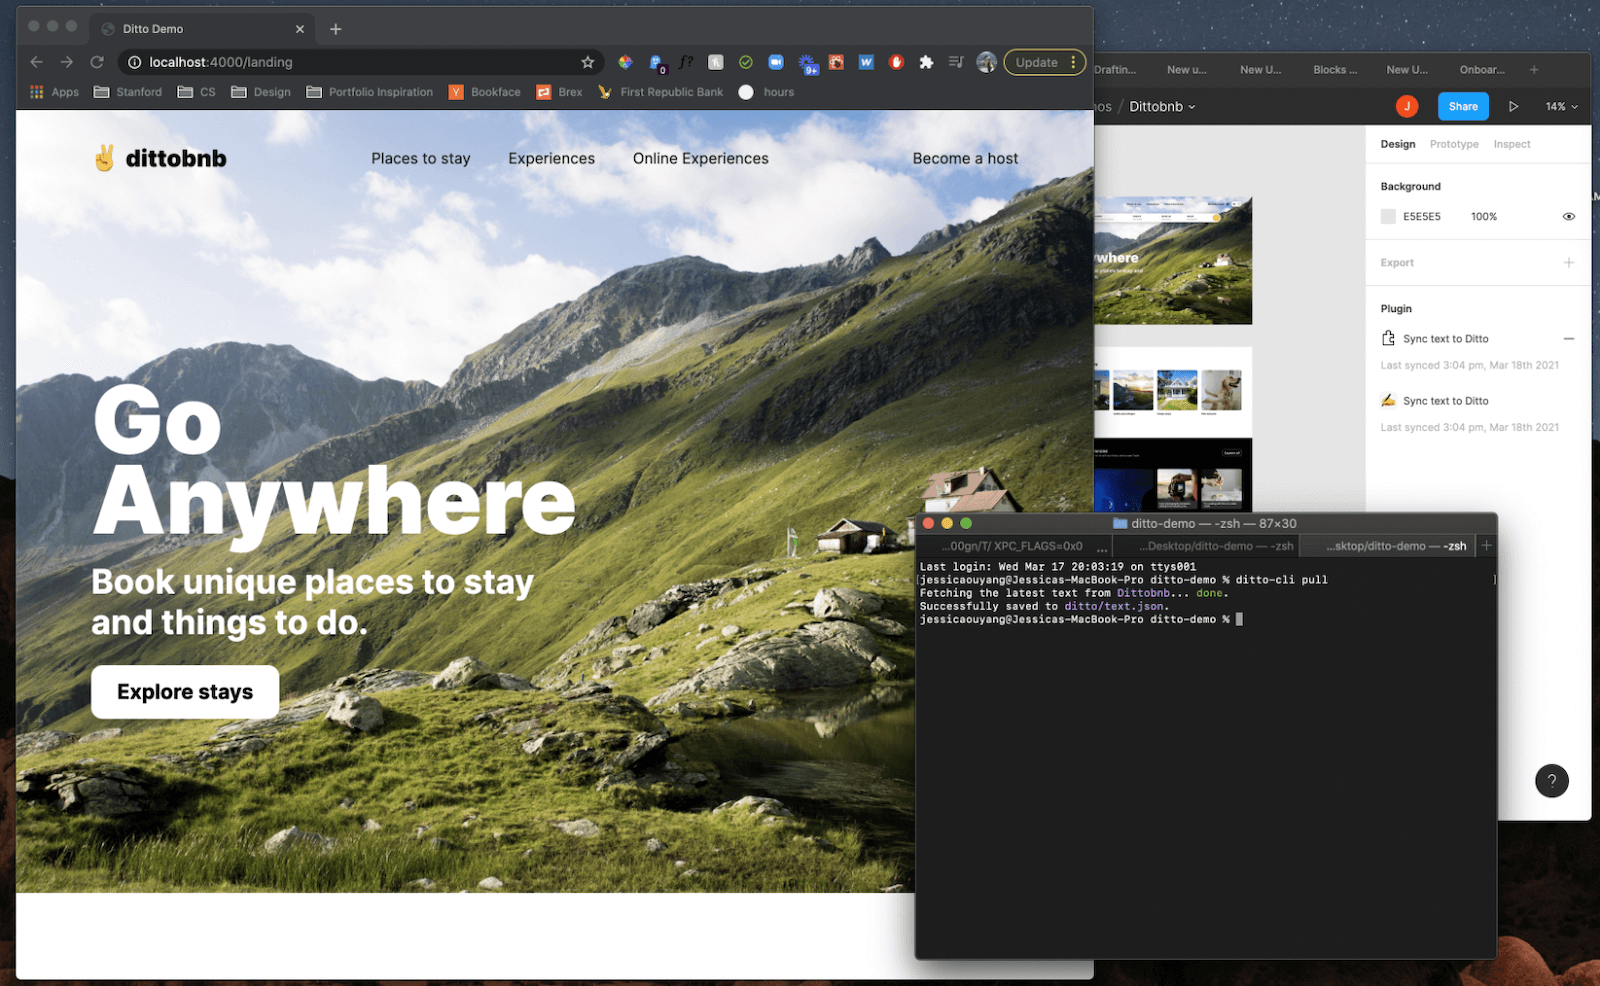Click the Share button in Figma

tap(1463, 106)
